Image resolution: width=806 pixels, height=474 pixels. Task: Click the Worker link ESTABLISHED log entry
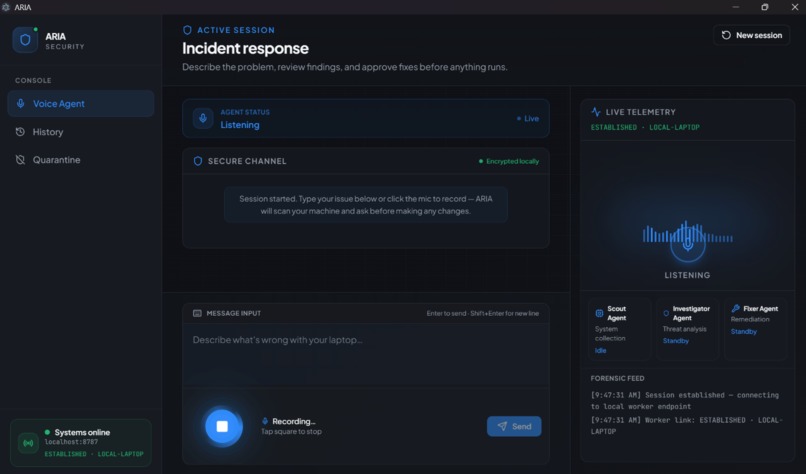point(687,426)
